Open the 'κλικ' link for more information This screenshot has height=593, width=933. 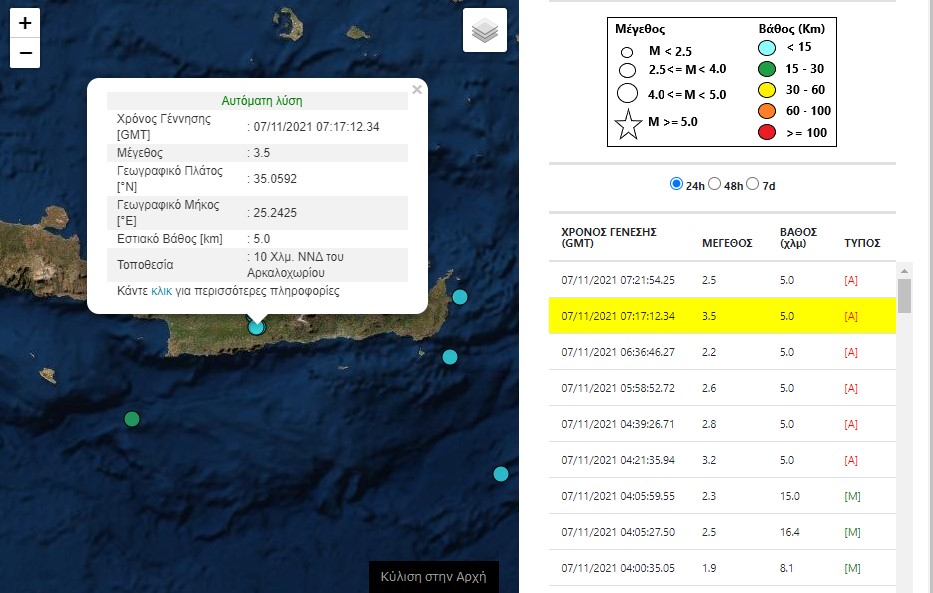tap(161, 291)
